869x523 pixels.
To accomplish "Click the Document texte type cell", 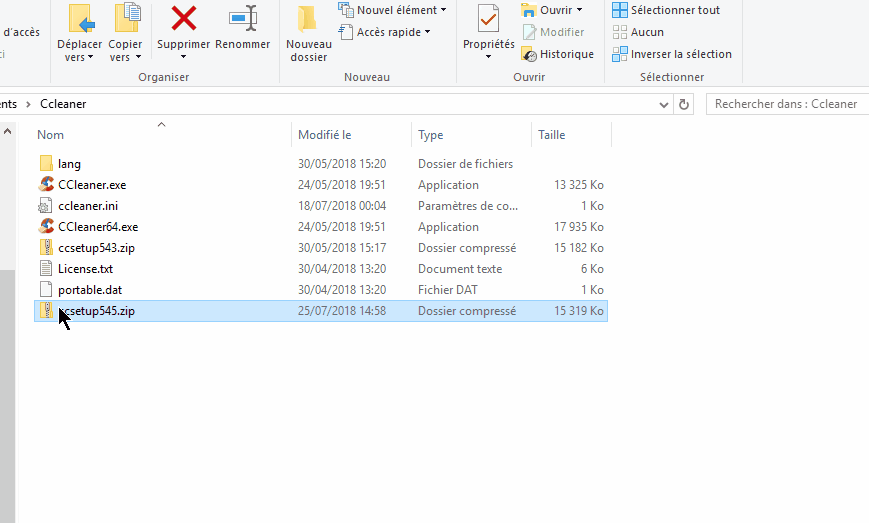I will tap(460, 269).
